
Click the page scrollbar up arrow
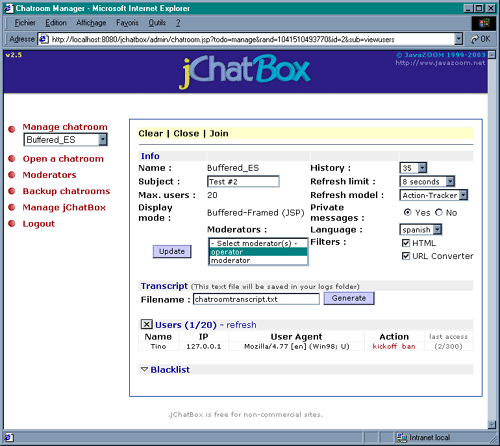[x=492, y=54]
